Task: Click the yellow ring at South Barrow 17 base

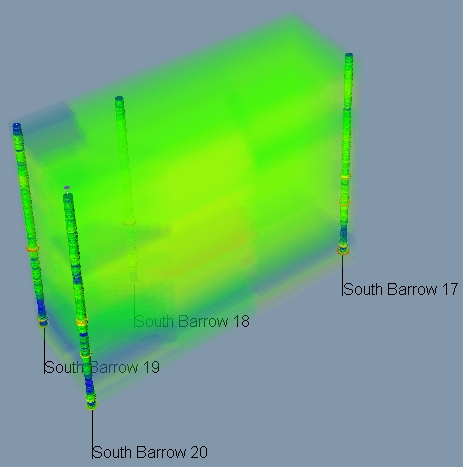Action: (x=343, y=250)
